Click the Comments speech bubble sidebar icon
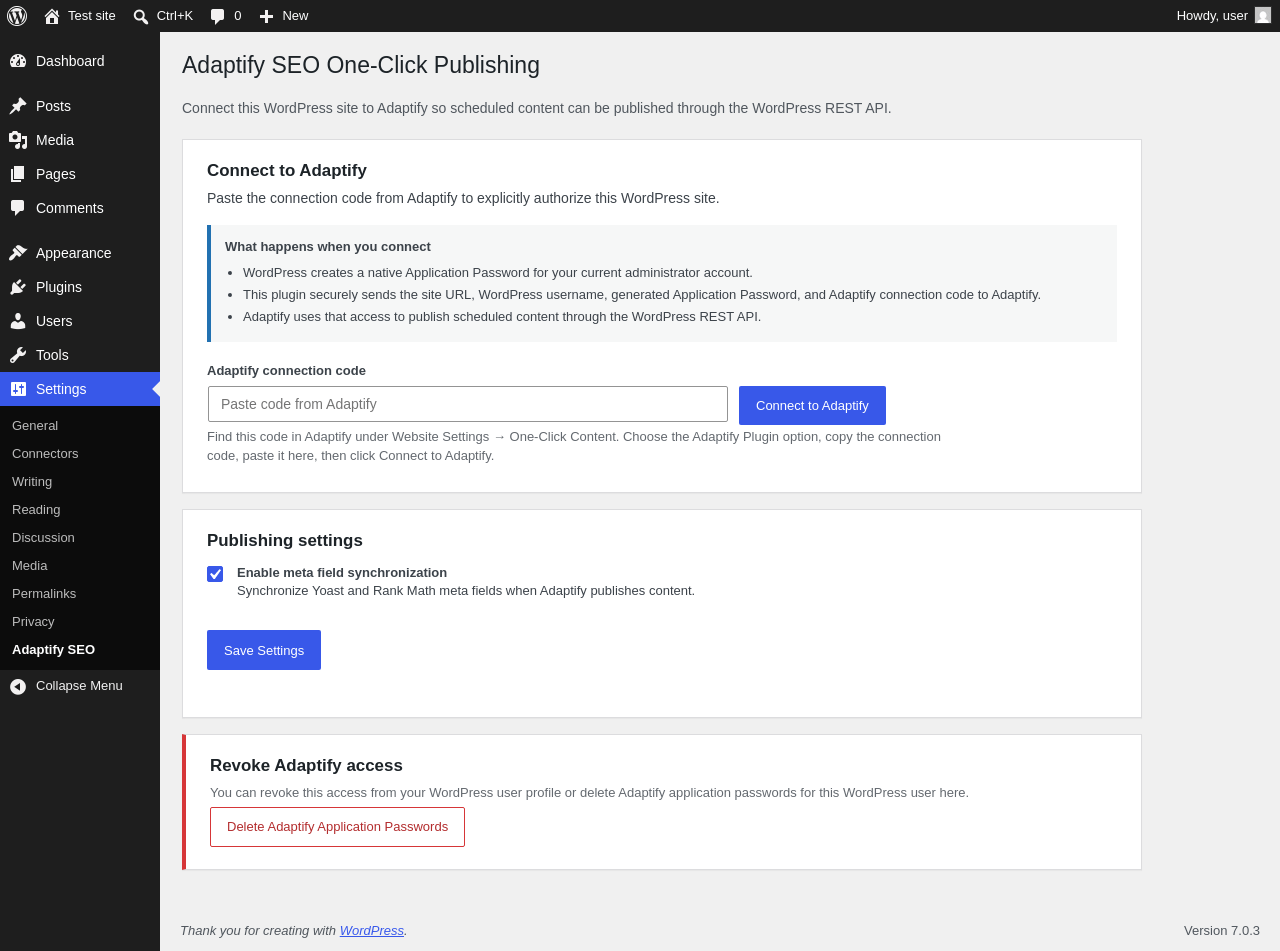Screen dimensions: 1280x951 18,208
